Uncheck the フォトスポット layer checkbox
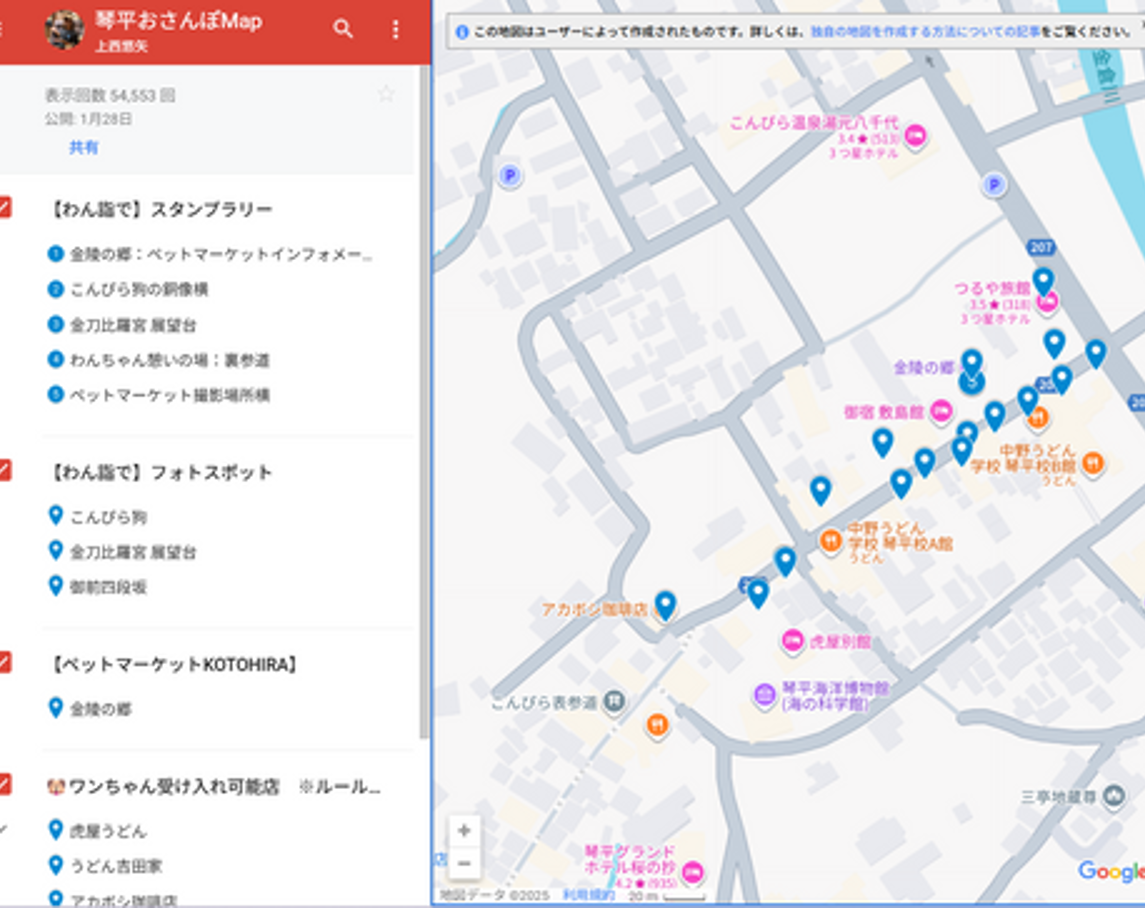This screenshot has width=1145, height=908. coord(4,470)
